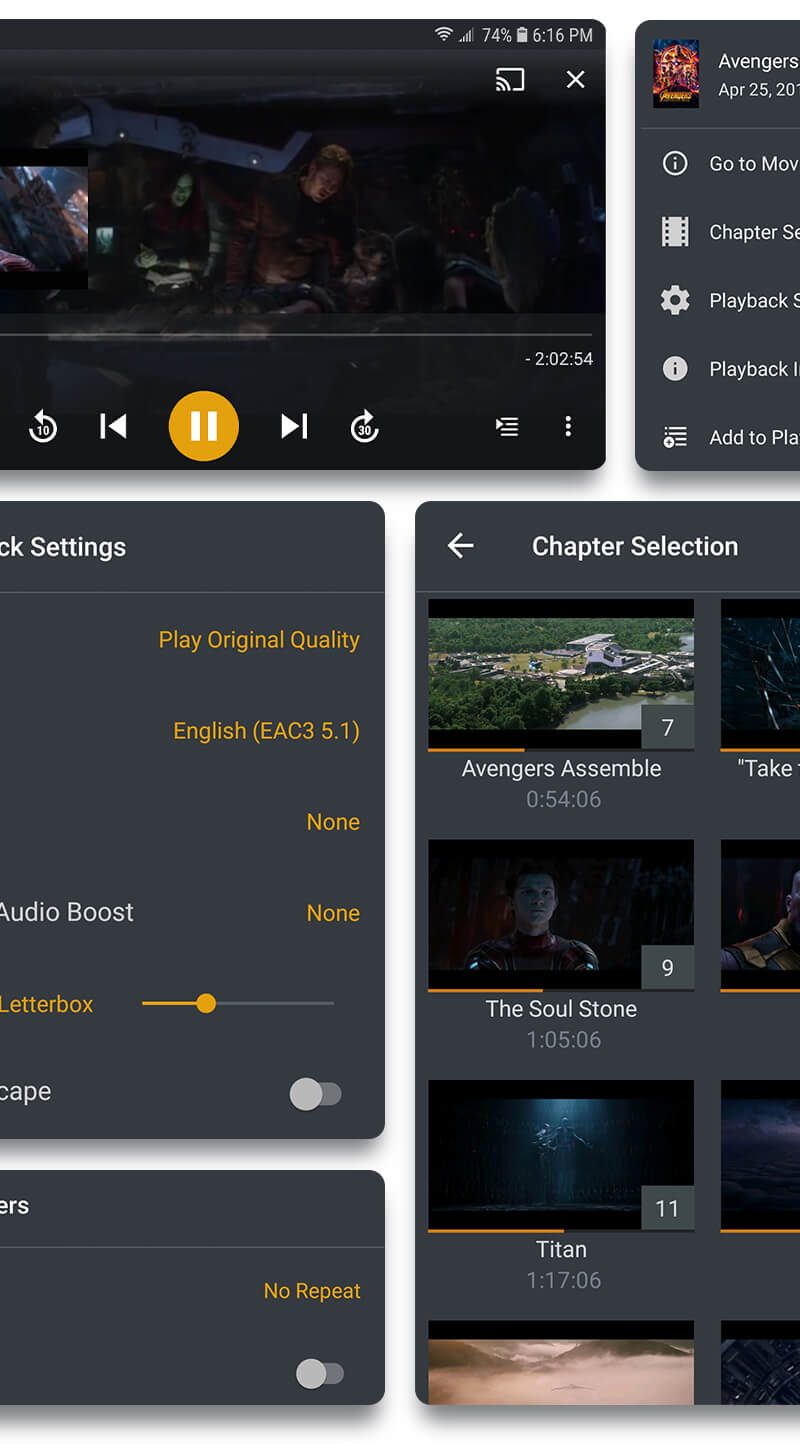Click the video progress seek bar
The image size is (800, 1444).
pos(296,334)
